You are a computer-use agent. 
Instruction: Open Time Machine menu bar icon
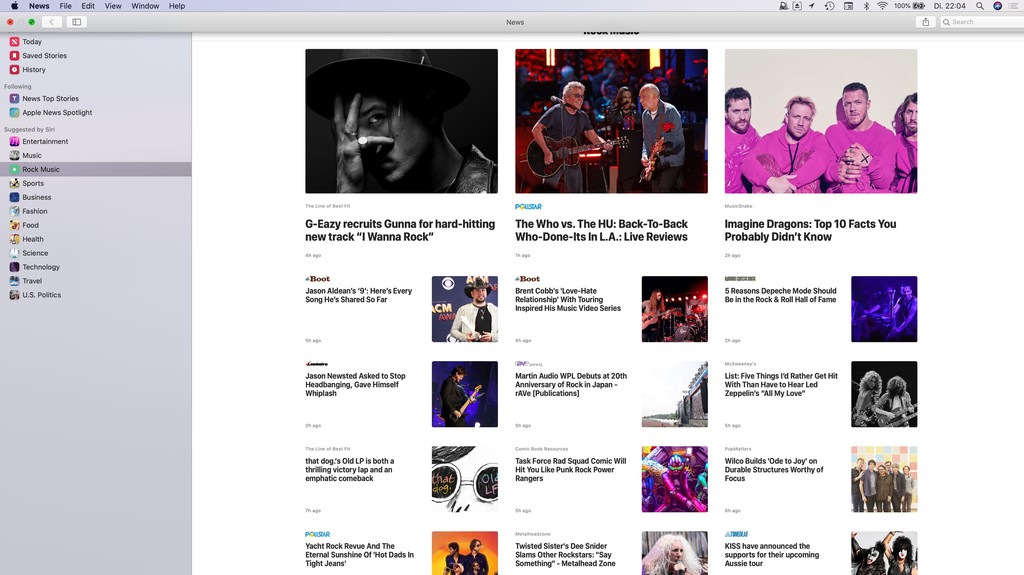click(829, 6)
